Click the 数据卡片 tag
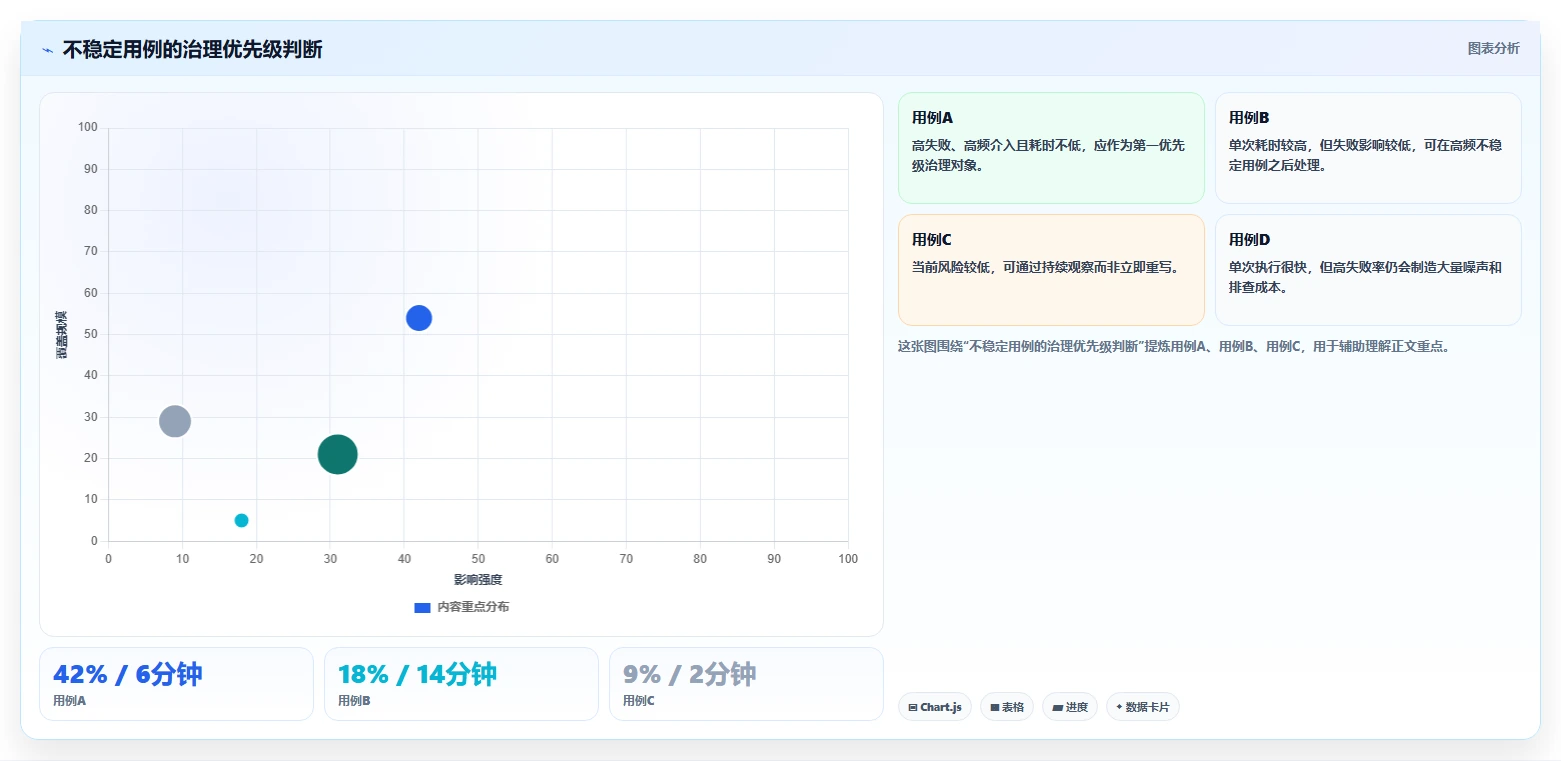The height and width of the screenshot is (761, 1561). pos(1143,707)
